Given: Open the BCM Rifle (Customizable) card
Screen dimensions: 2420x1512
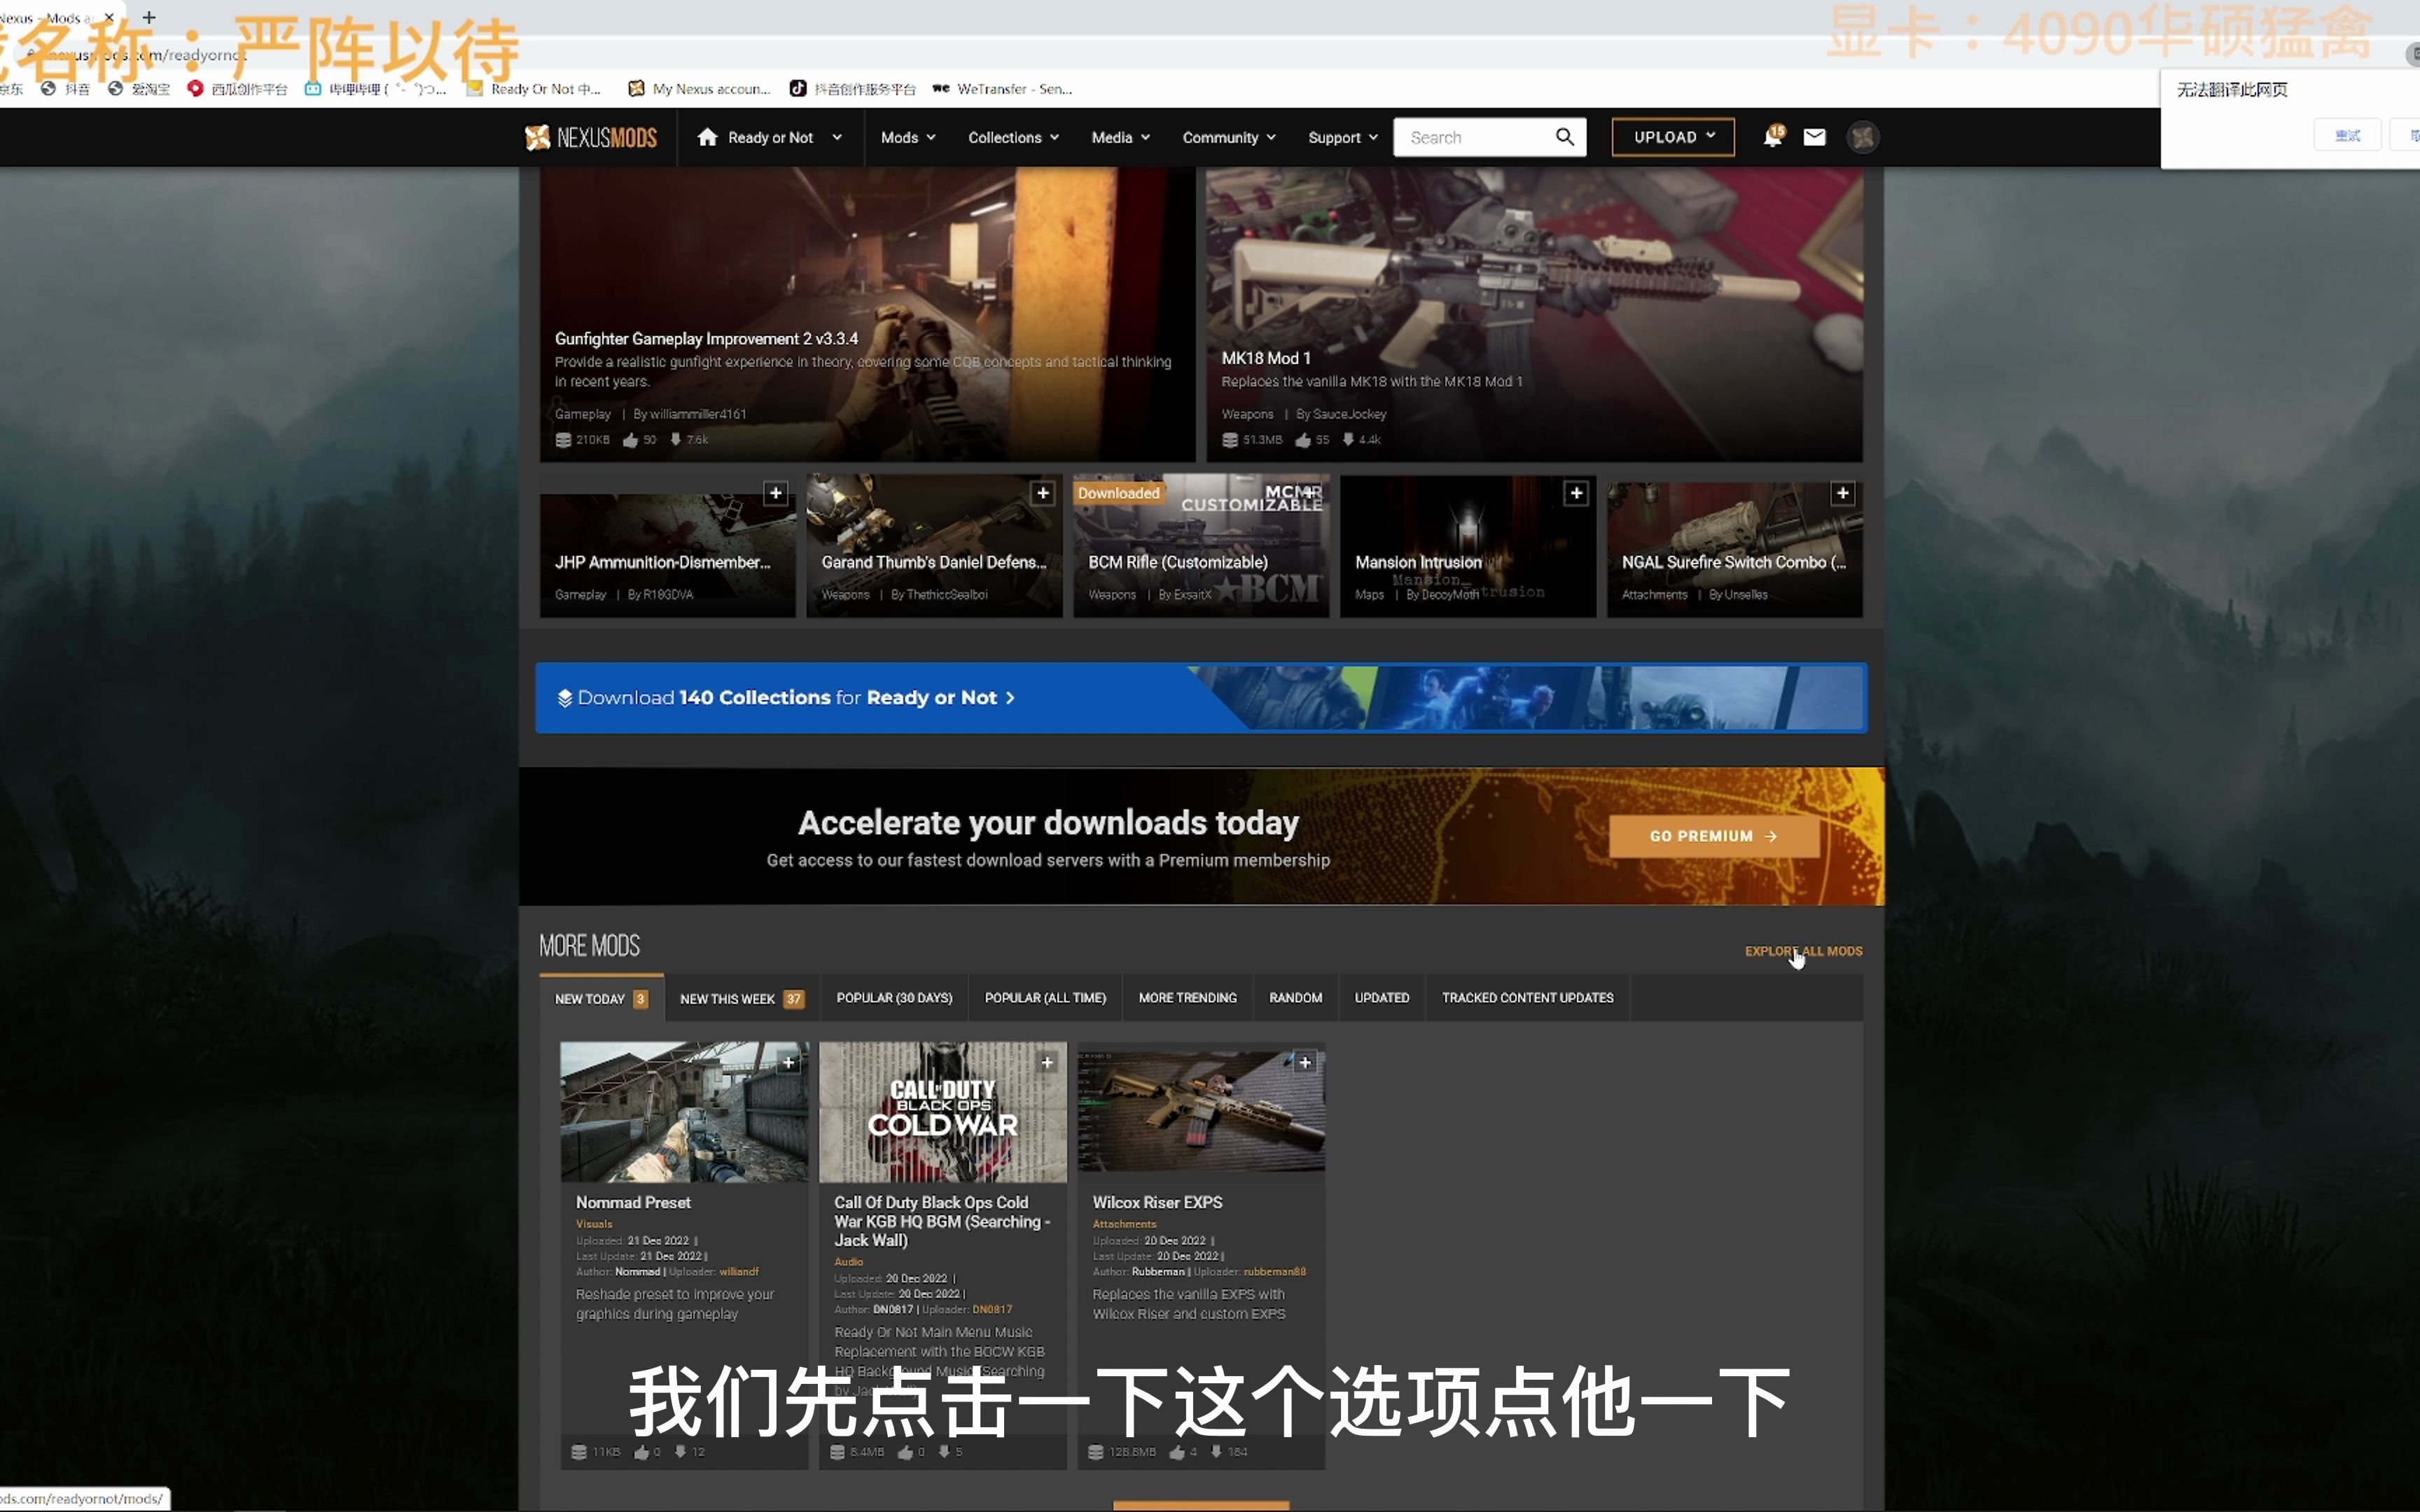Looking at the screenshot, I should click(1201, 546).
